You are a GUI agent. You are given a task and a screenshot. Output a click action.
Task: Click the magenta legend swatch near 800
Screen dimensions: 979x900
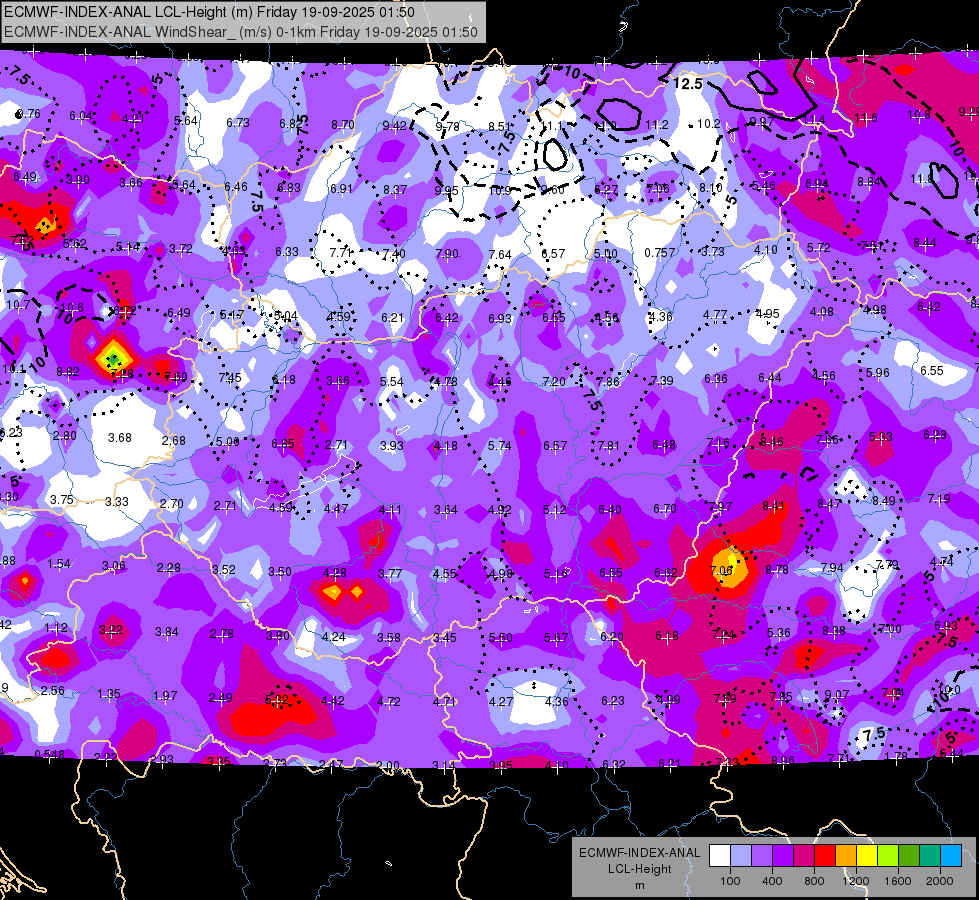pyautogui.click(x=804, y=856)
